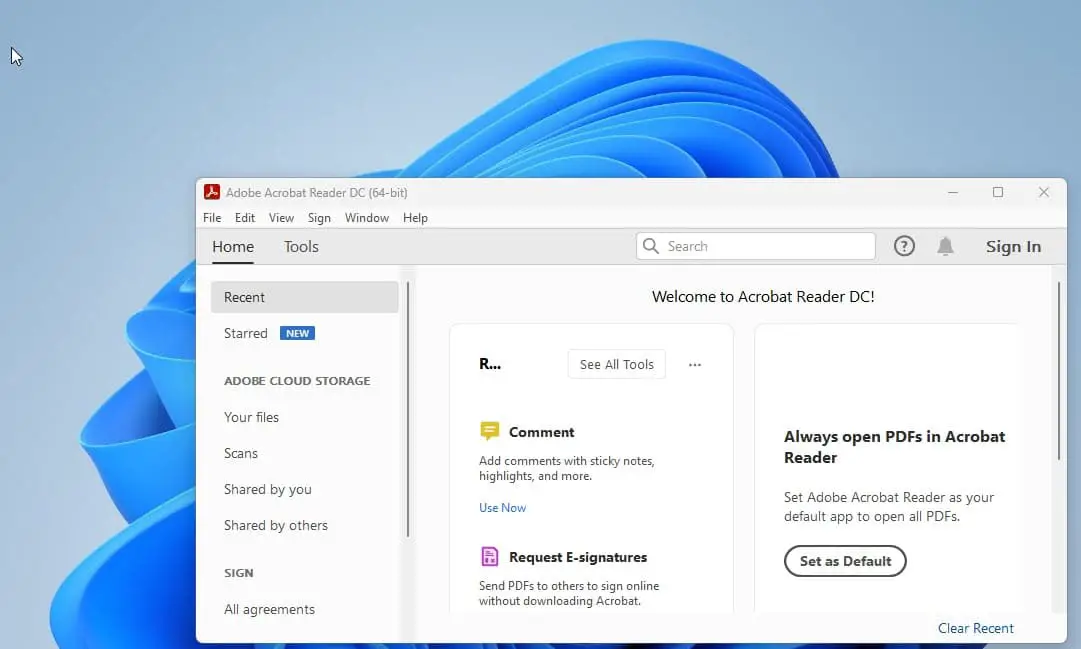Open Scans in the sidebar

coord(241,453)
